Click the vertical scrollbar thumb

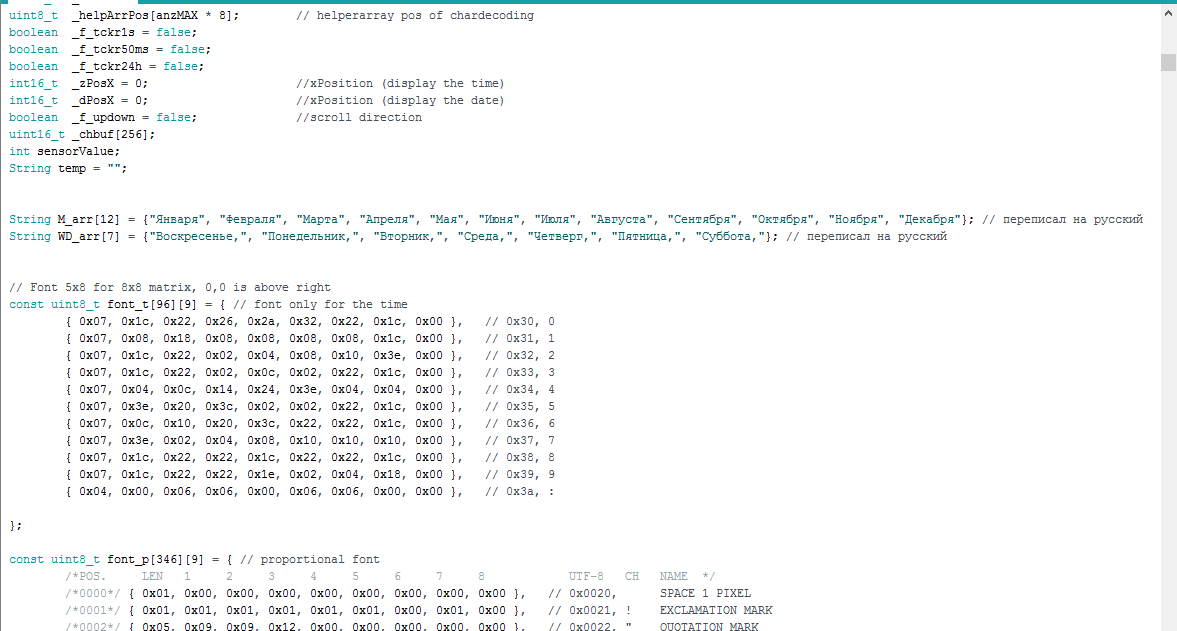click(x=1168, y=62)
